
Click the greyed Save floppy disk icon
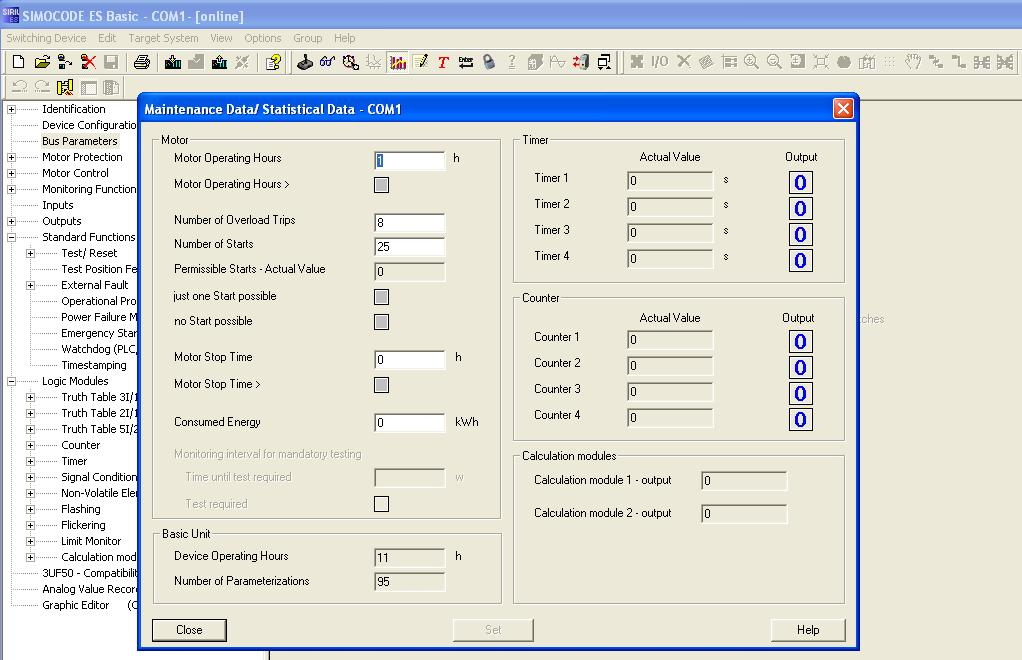click(x=111, y=62)
